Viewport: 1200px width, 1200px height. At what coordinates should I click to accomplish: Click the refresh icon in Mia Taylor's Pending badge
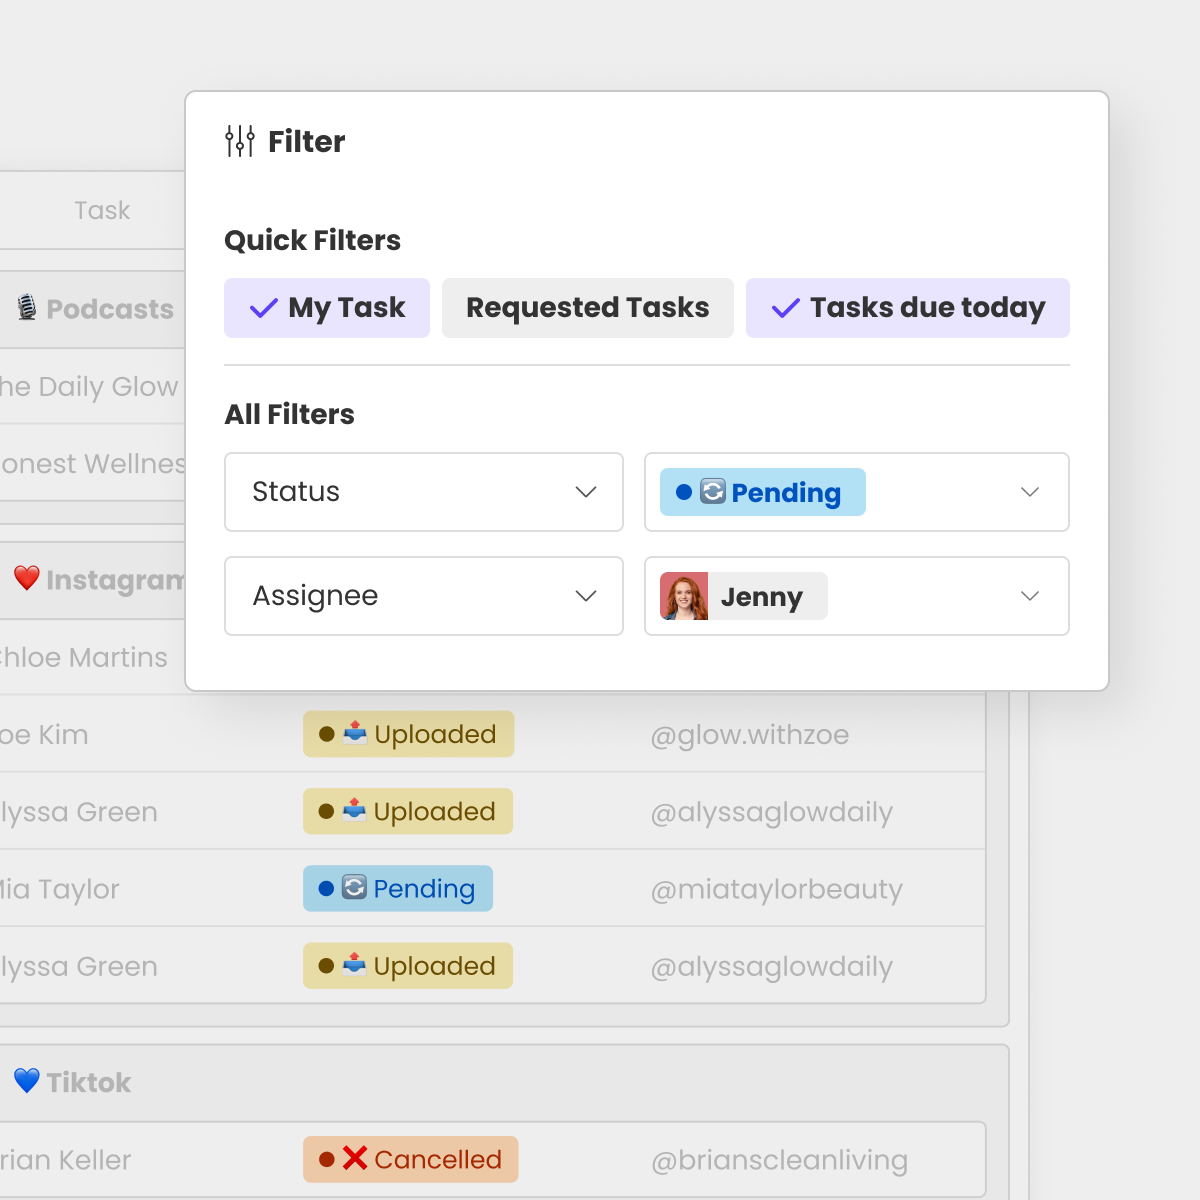[352, 888]
